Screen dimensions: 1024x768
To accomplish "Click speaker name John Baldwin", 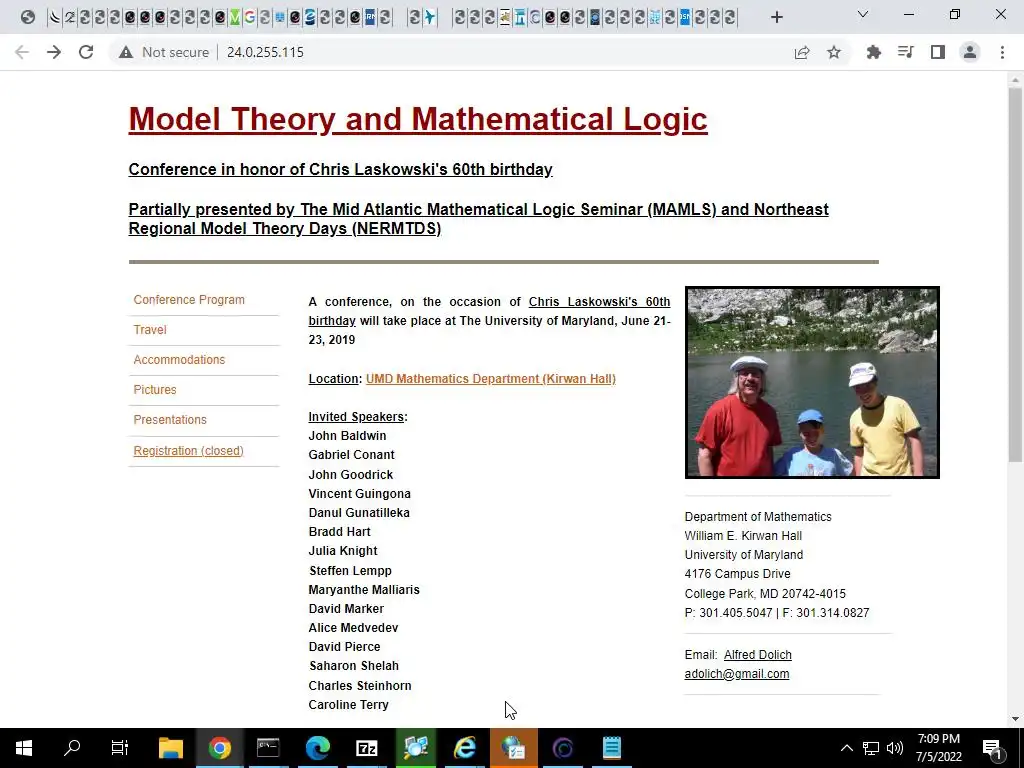I will tap(347, 436).
